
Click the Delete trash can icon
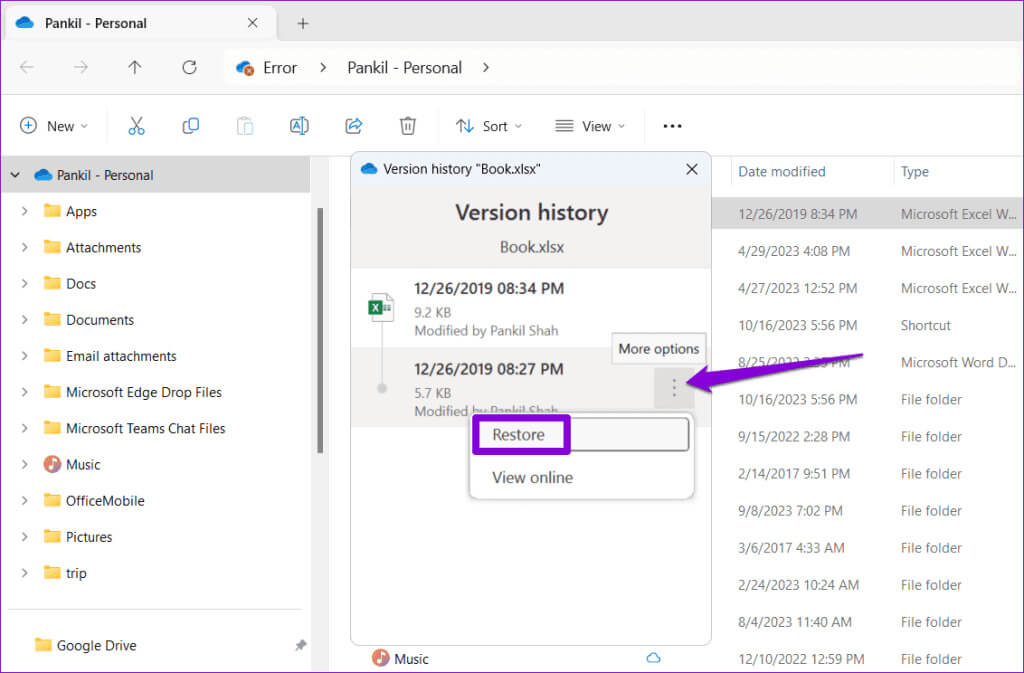click(407, 126)
